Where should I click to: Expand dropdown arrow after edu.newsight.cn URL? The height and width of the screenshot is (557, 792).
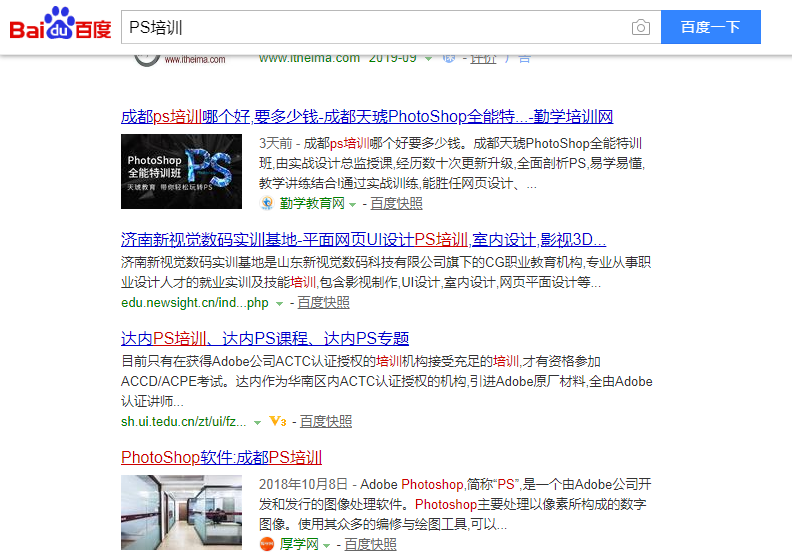(x=279, y=304)
